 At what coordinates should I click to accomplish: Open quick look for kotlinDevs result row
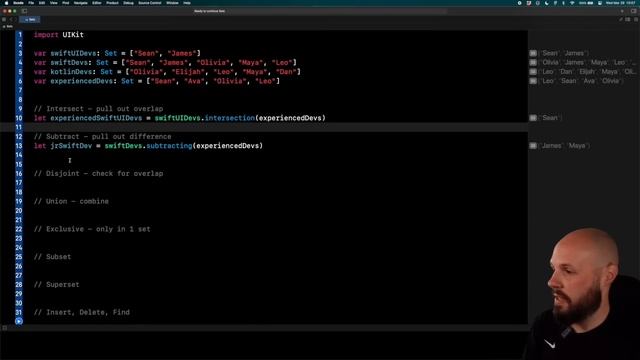click(x=533, y=72)
